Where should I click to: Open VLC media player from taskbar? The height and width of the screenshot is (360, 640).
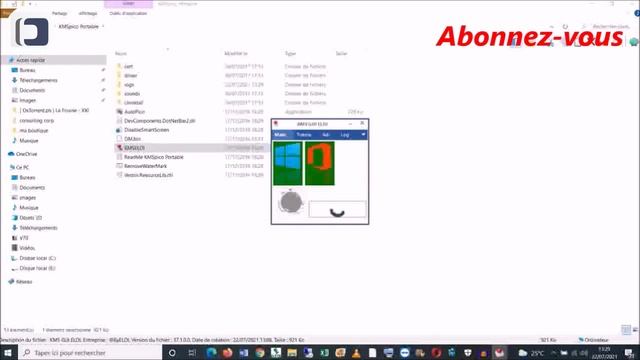click(356, 353)
